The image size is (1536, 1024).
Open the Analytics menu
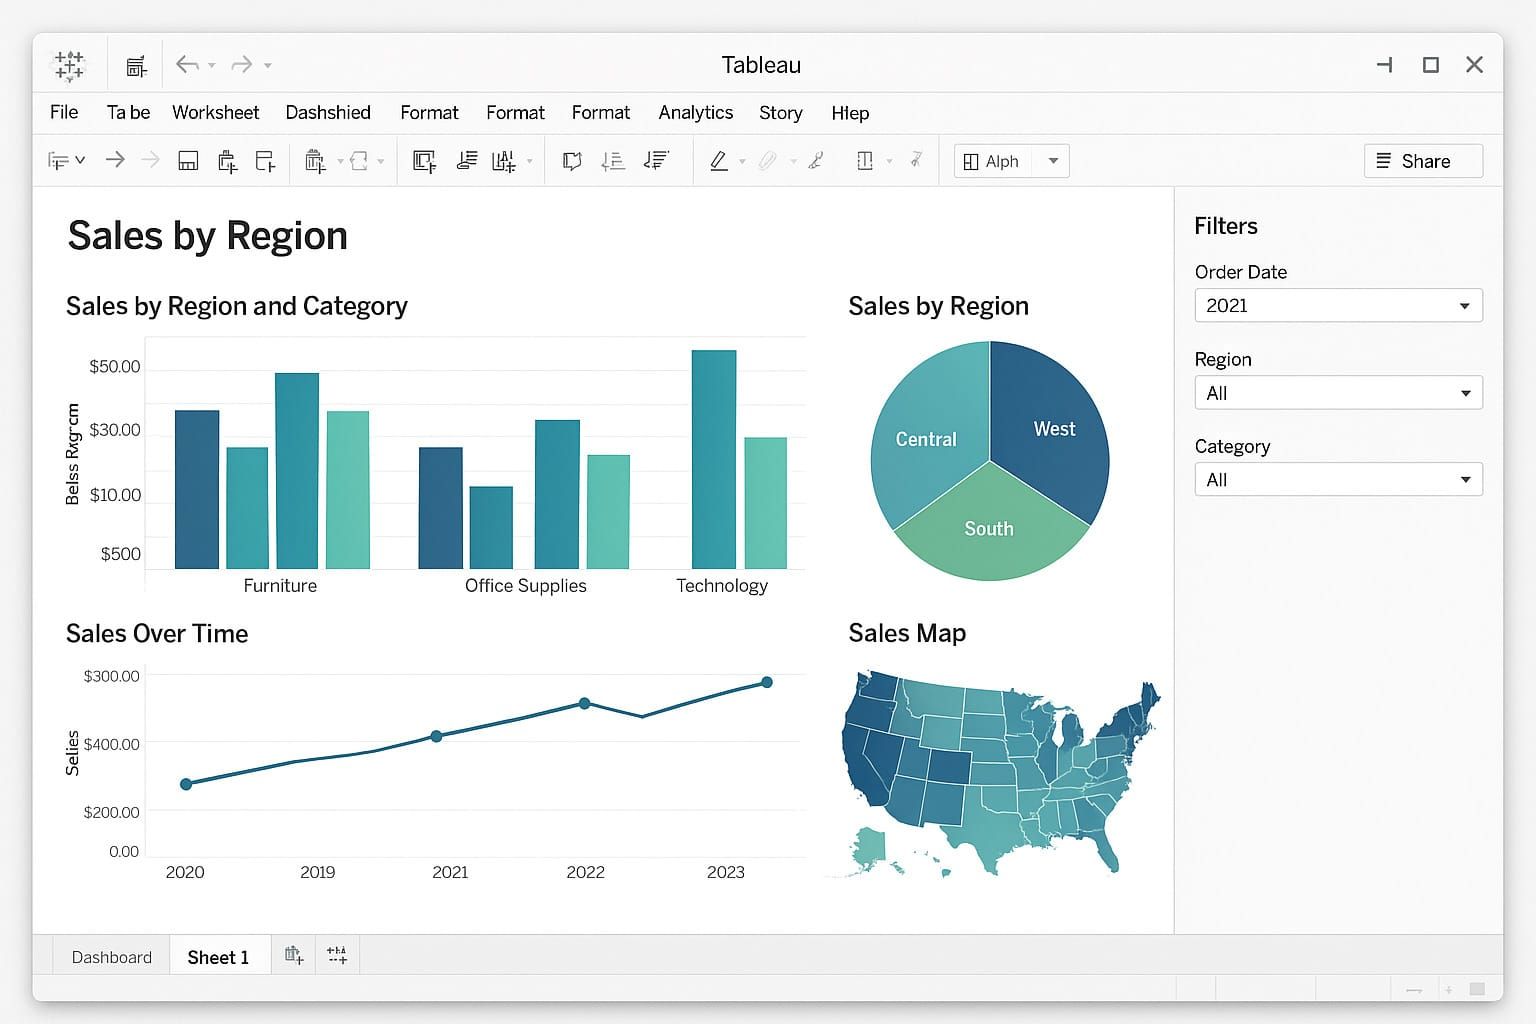coord(695,113)
